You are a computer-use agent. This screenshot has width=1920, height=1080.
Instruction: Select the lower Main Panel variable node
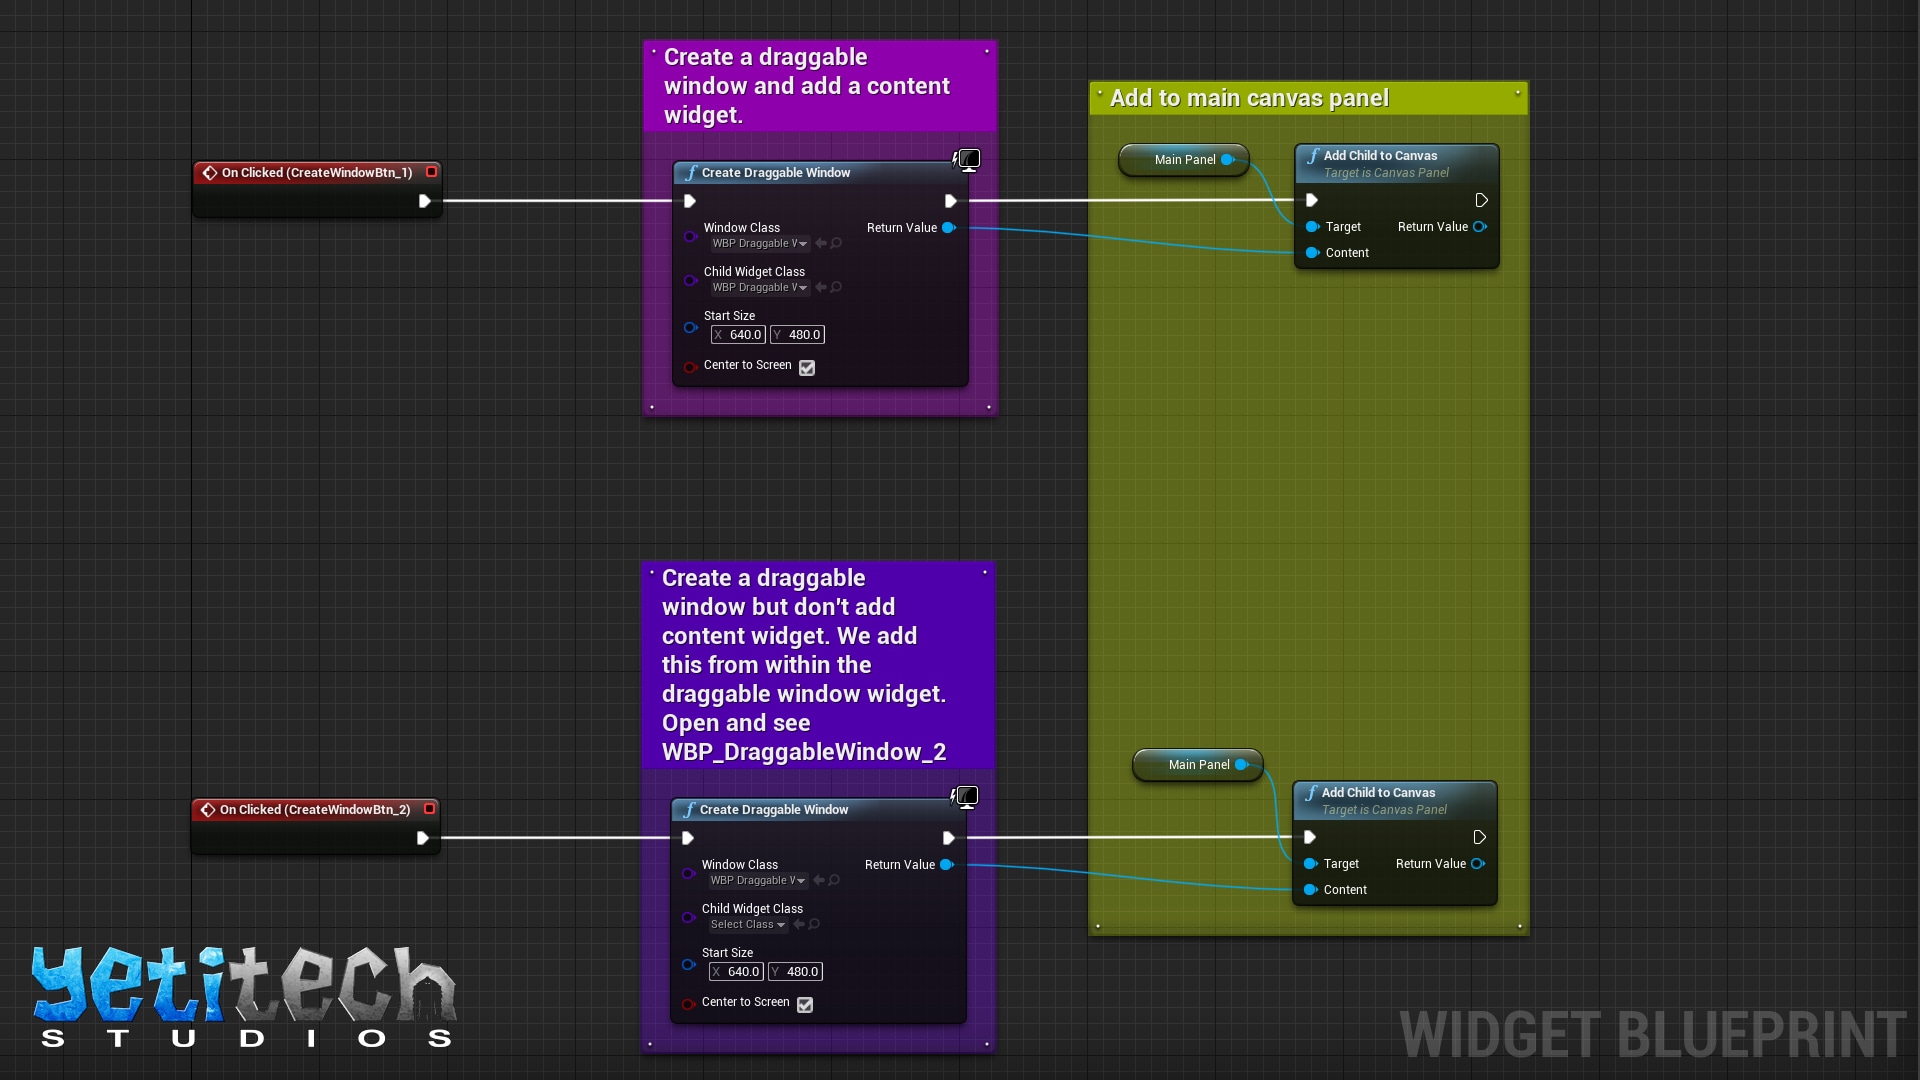[x=1197, y=765]
